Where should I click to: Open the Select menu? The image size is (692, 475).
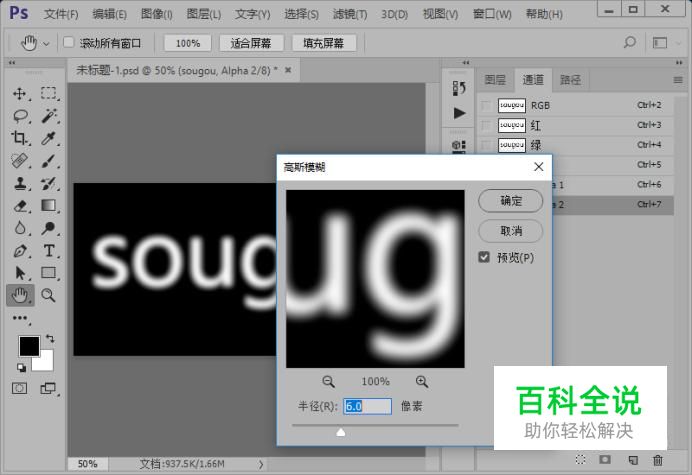point(301,14)
